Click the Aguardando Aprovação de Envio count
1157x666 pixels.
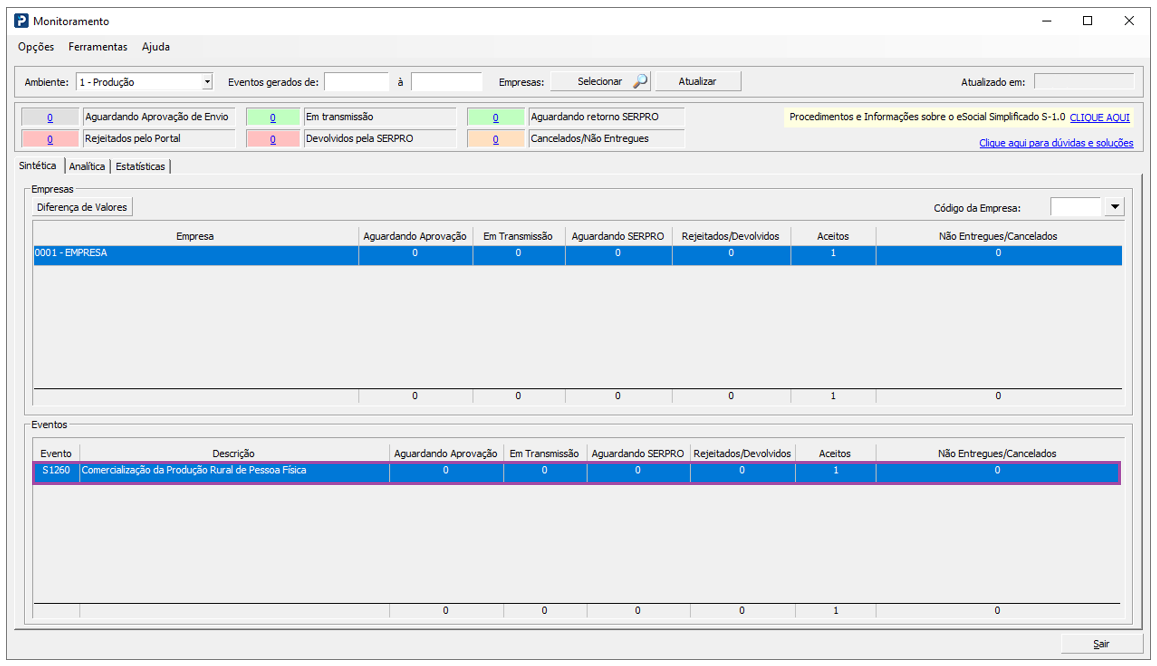49,117
